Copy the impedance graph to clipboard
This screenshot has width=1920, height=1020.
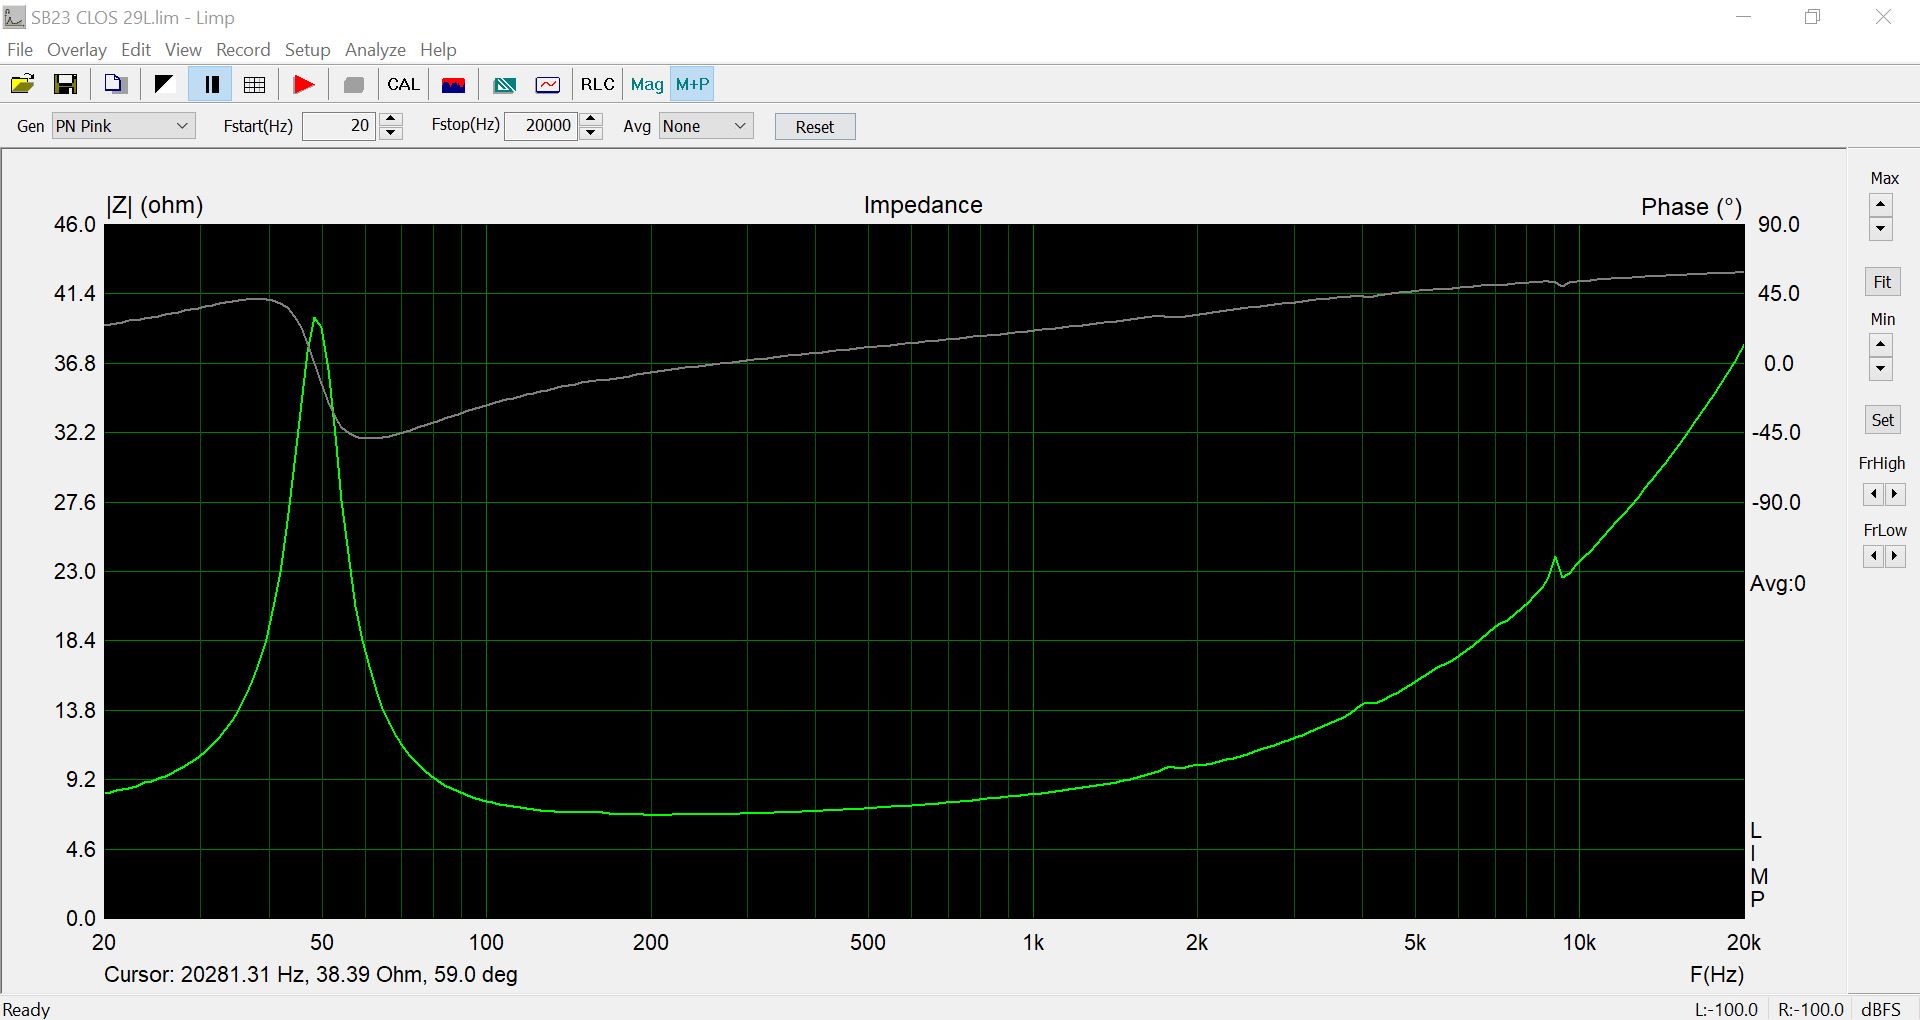pos(115,84)
